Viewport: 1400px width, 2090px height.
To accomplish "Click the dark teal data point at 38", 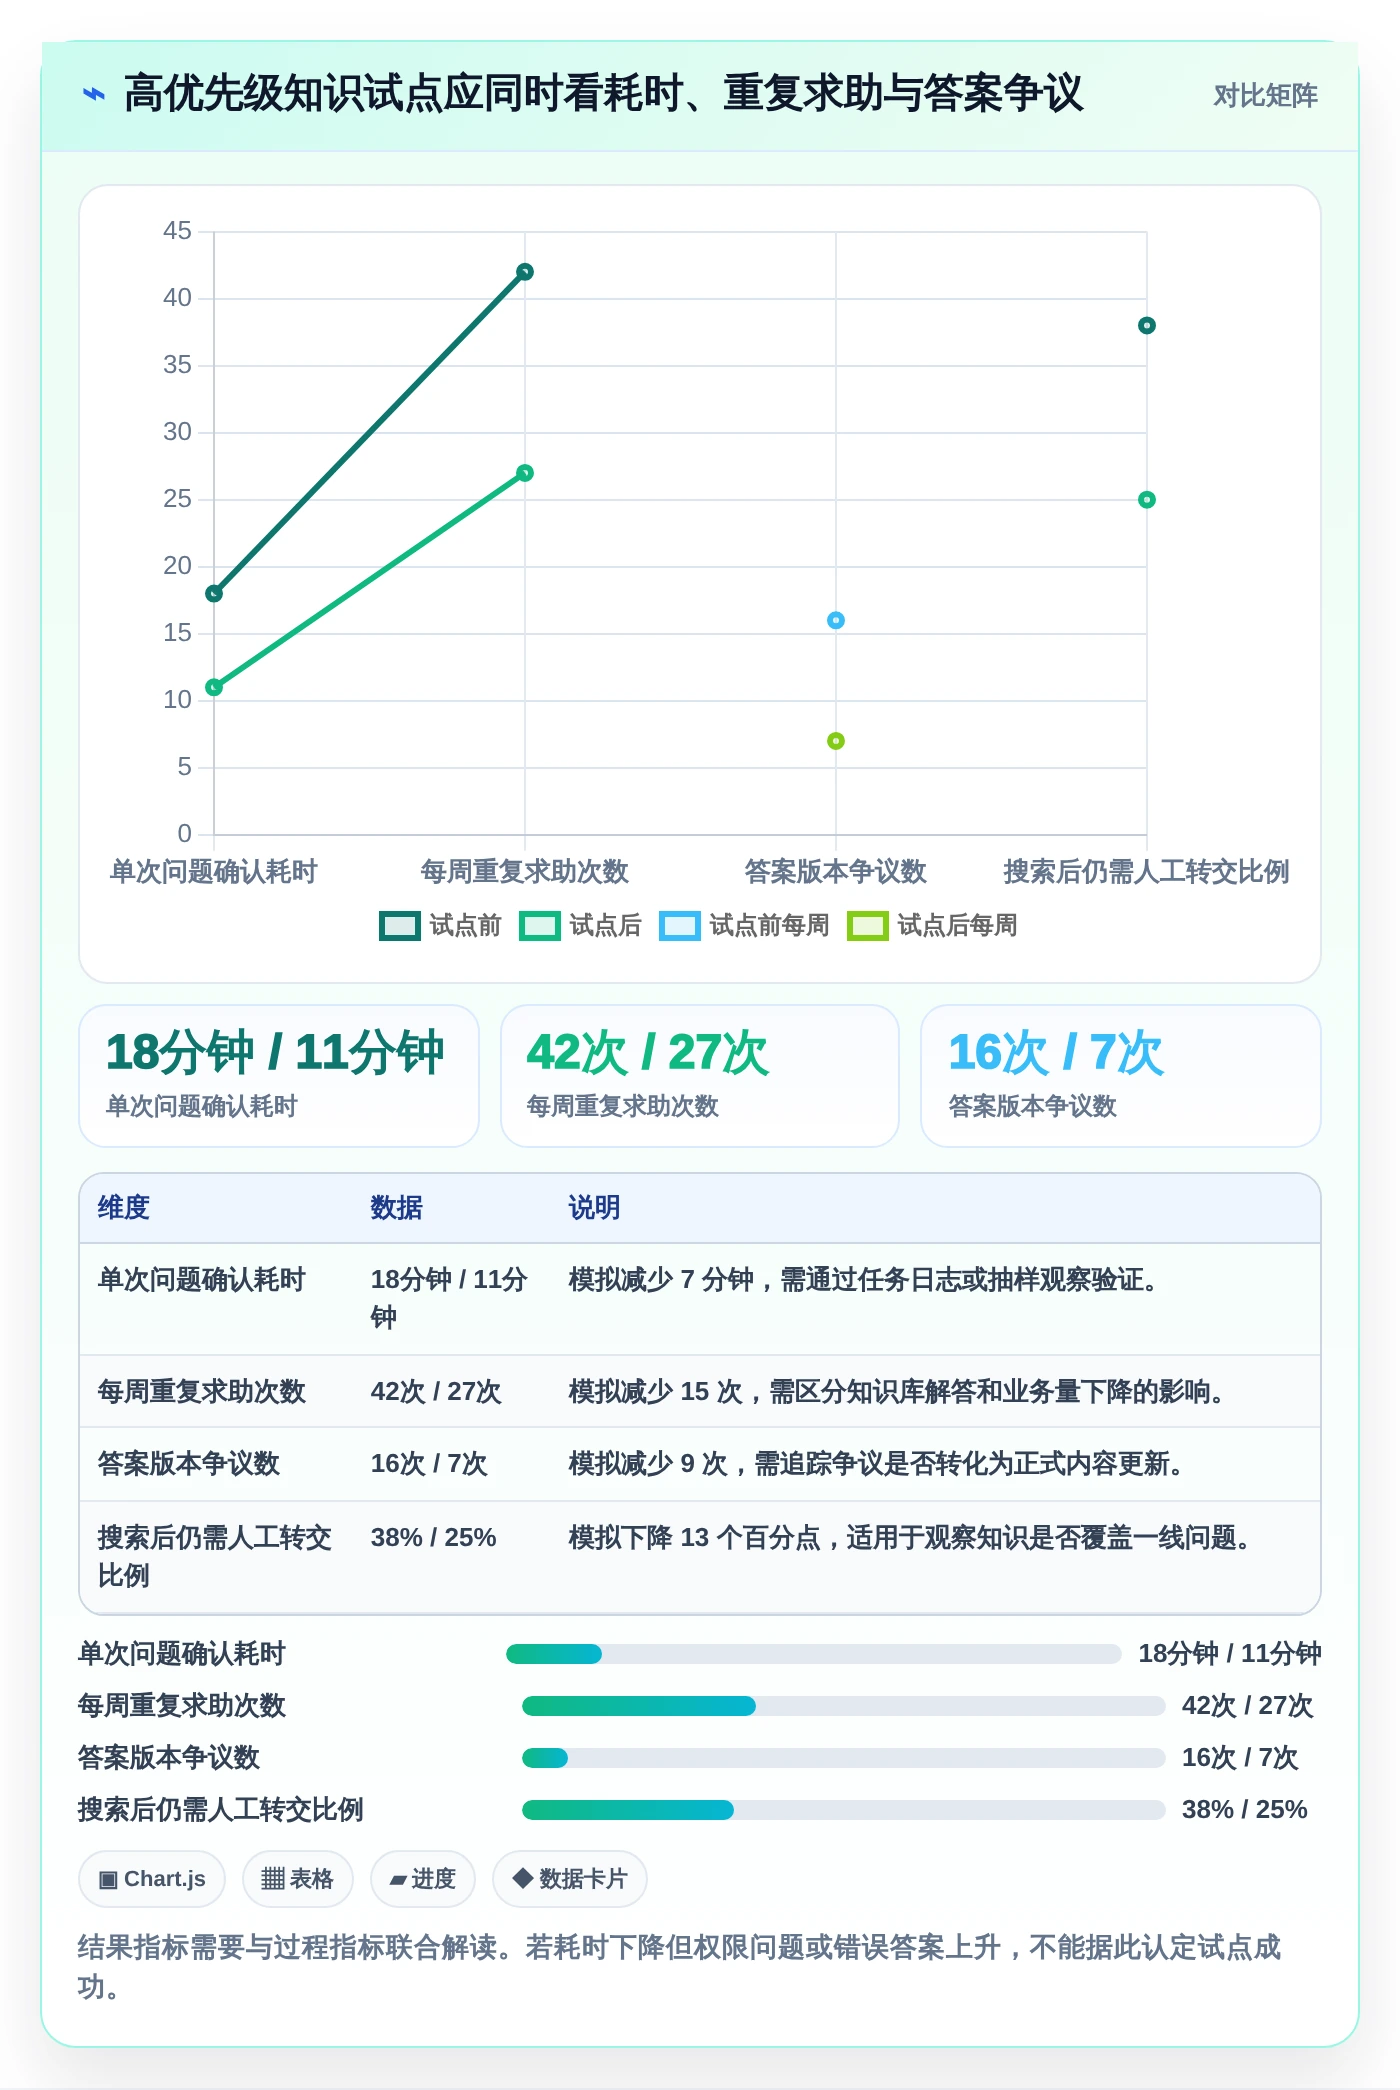I will [1147, 325].
